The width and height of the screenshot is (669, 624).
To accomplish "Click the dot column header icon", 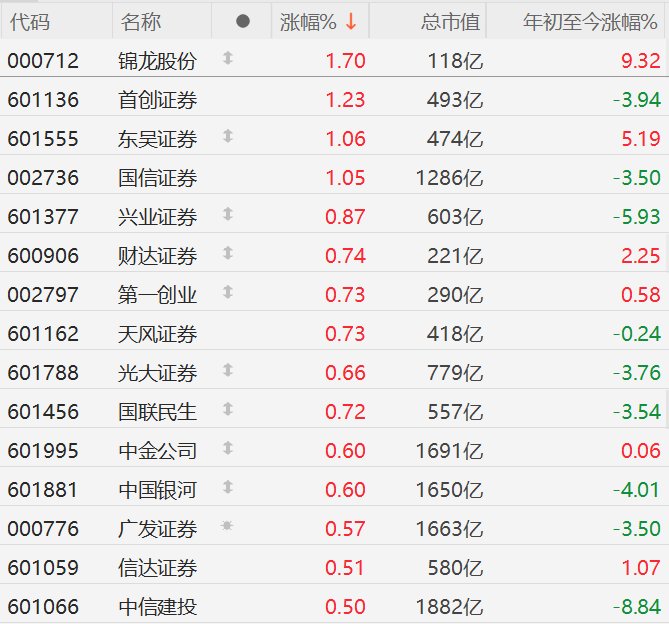I will coord(243,21).
